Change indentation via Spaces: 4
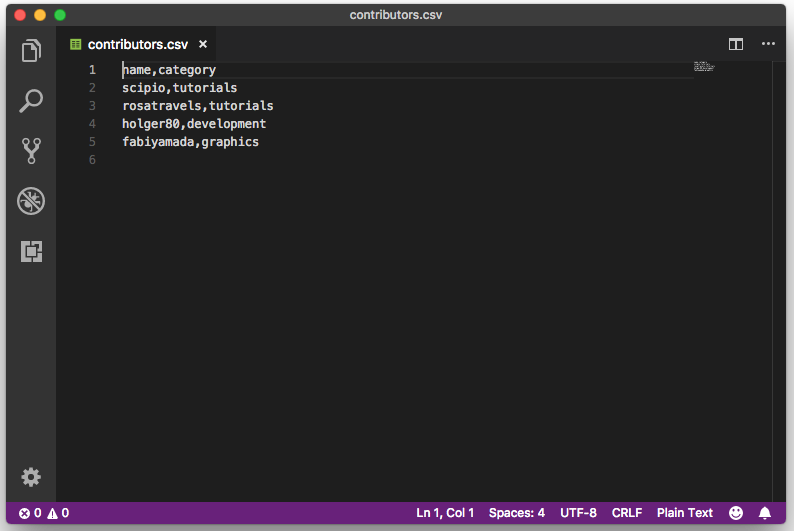 coord(517,513)
